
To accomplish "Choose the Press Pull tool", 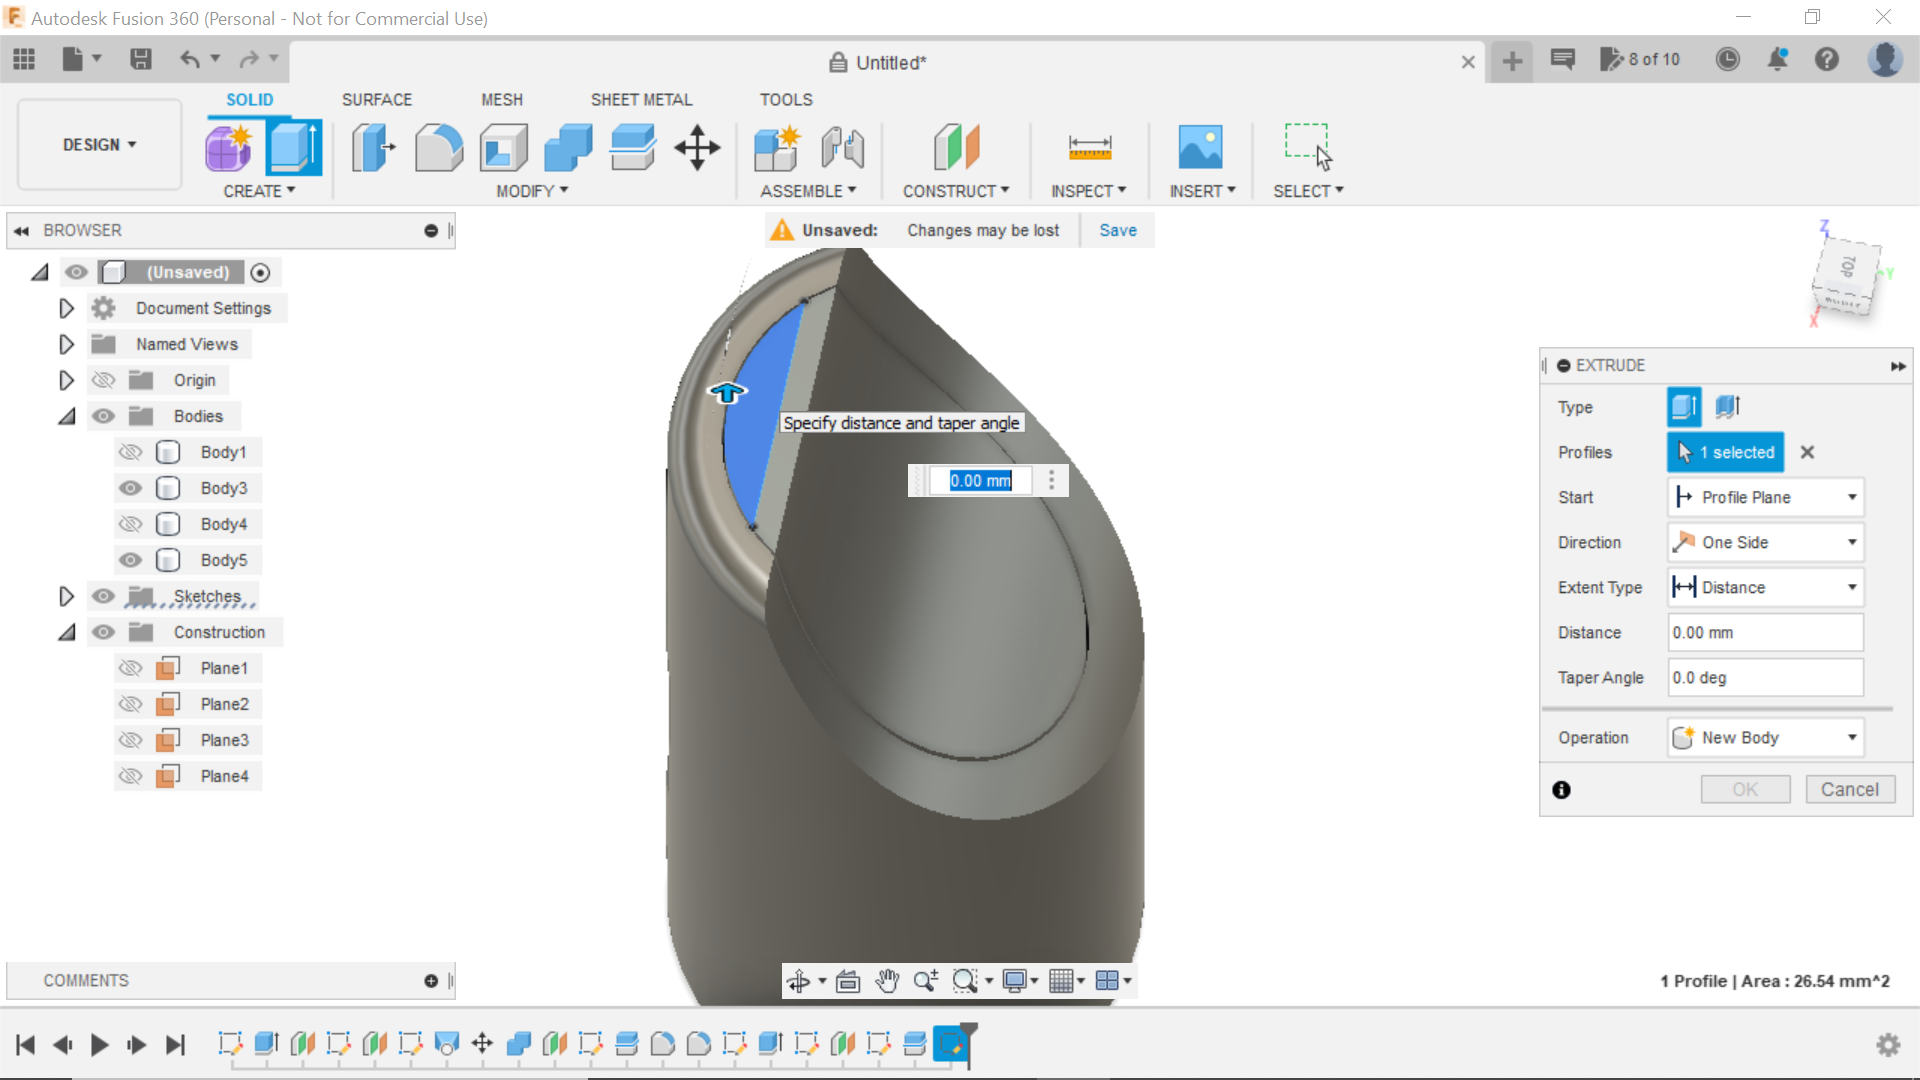I will click(x=373, y=148).
